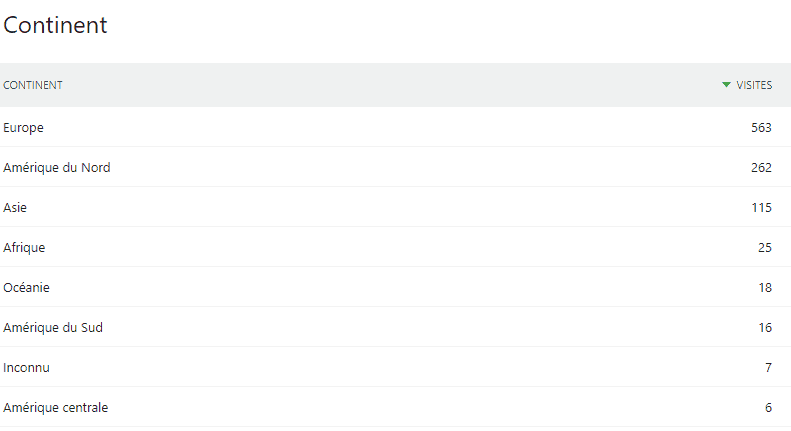Click the CONTINENT column header
791x431 pixels.
[x=33, y=85]
